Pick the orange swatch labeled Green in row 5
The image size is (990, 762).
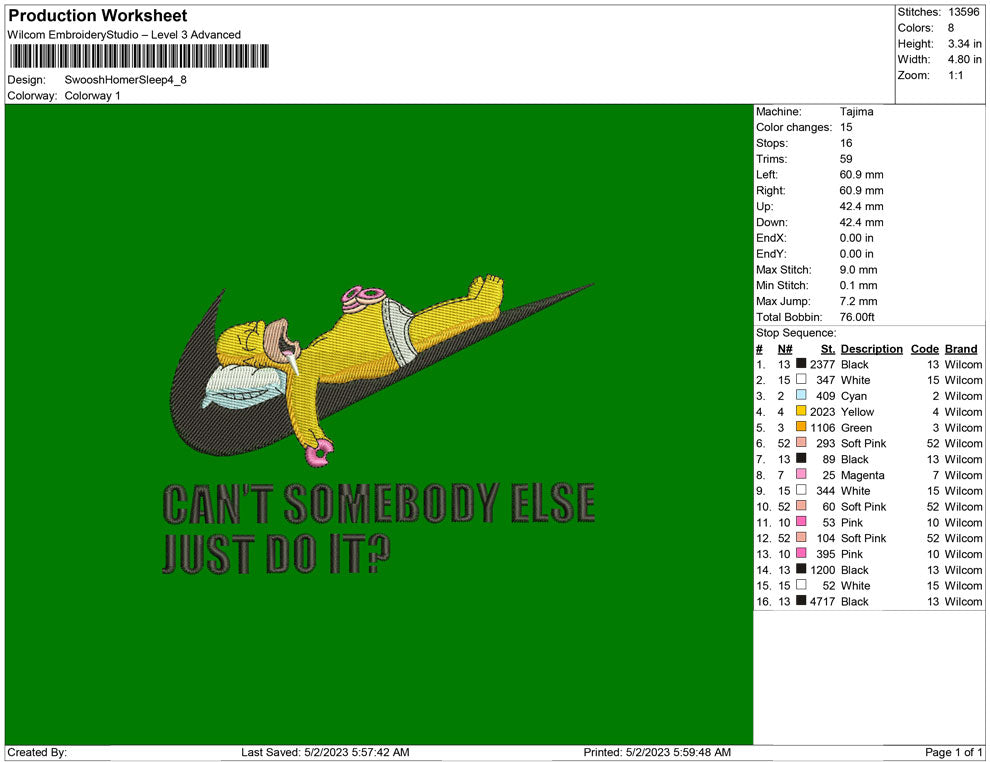click(801, 427)
